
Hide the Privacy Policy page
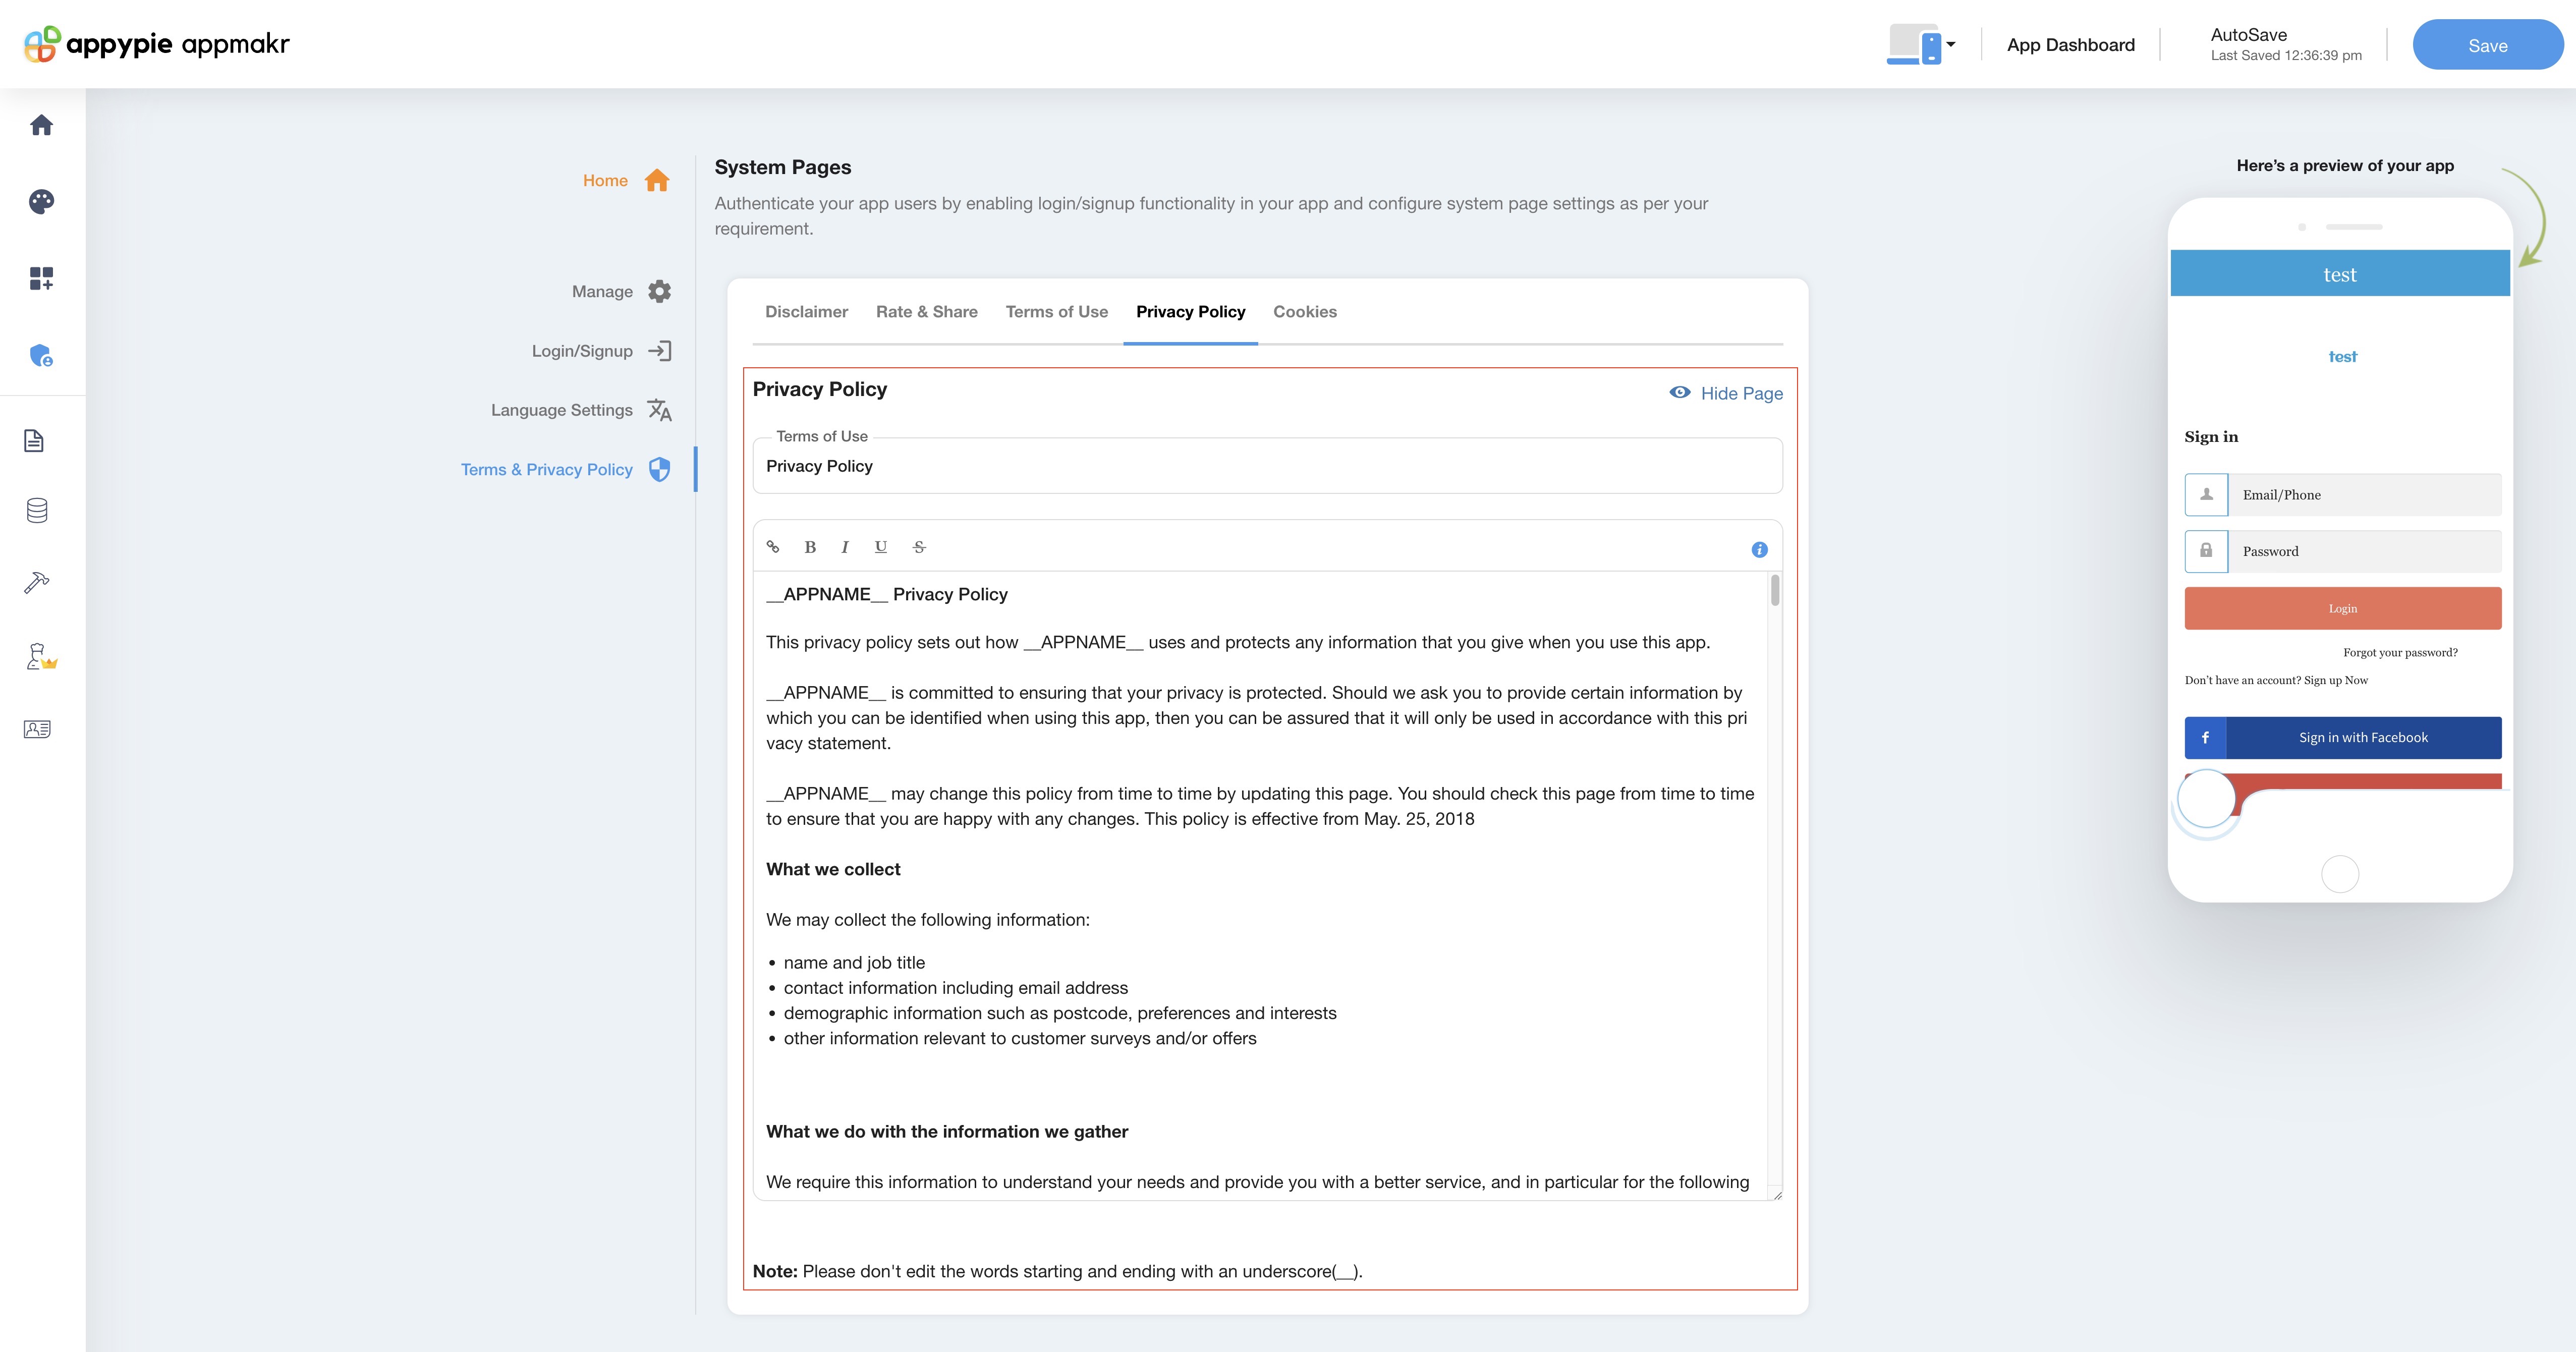(1726, 393)
